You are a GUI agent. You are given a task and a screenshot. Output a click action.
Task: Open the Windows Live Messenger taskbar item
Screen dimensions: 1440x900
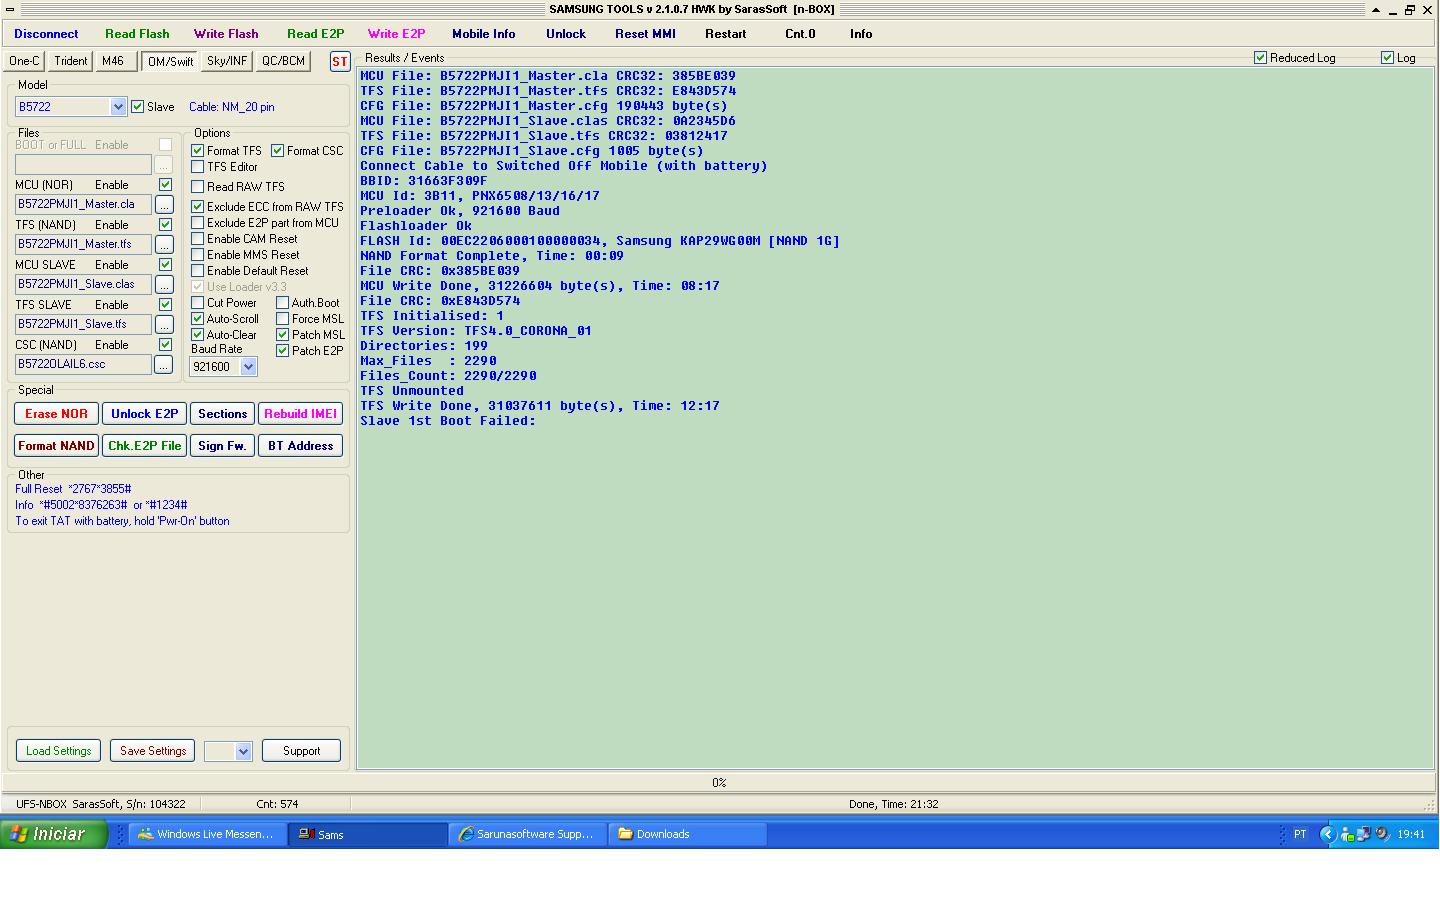pos(208,834)
